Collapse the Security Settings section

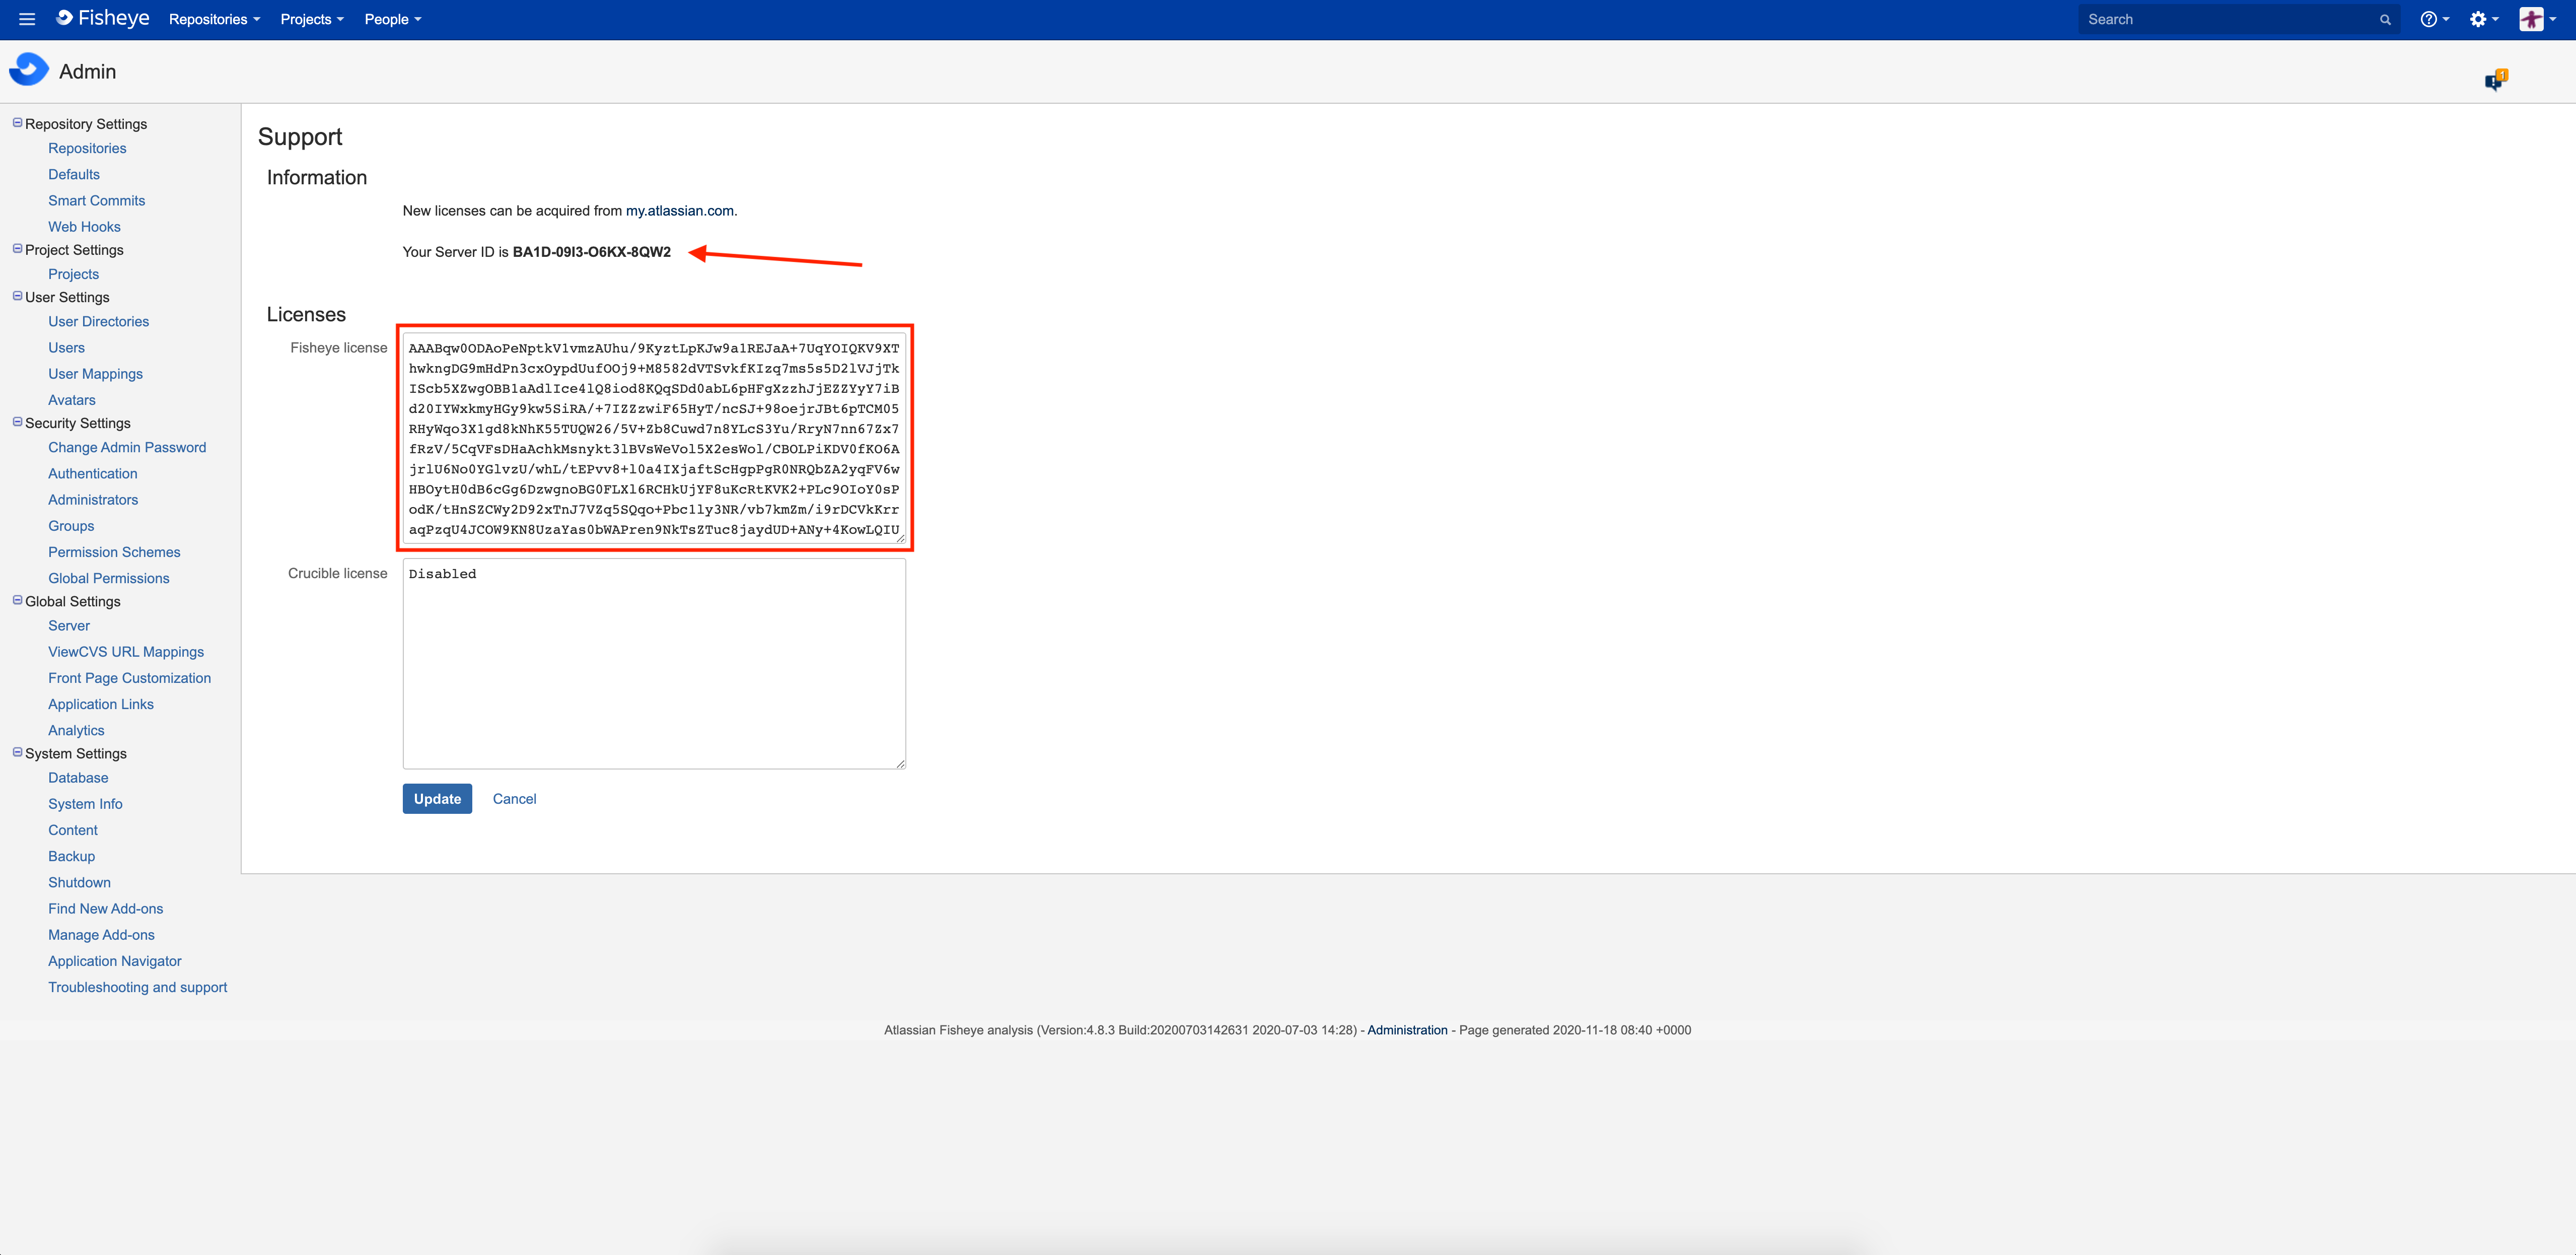tap(17, 422)
